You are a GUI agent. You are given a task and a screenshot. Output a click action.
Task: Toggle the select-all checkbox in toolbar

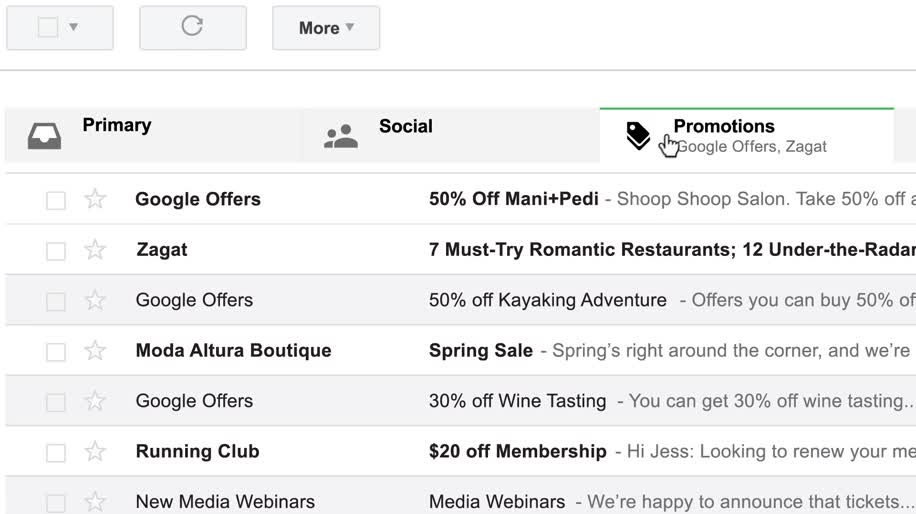point(47,28)
